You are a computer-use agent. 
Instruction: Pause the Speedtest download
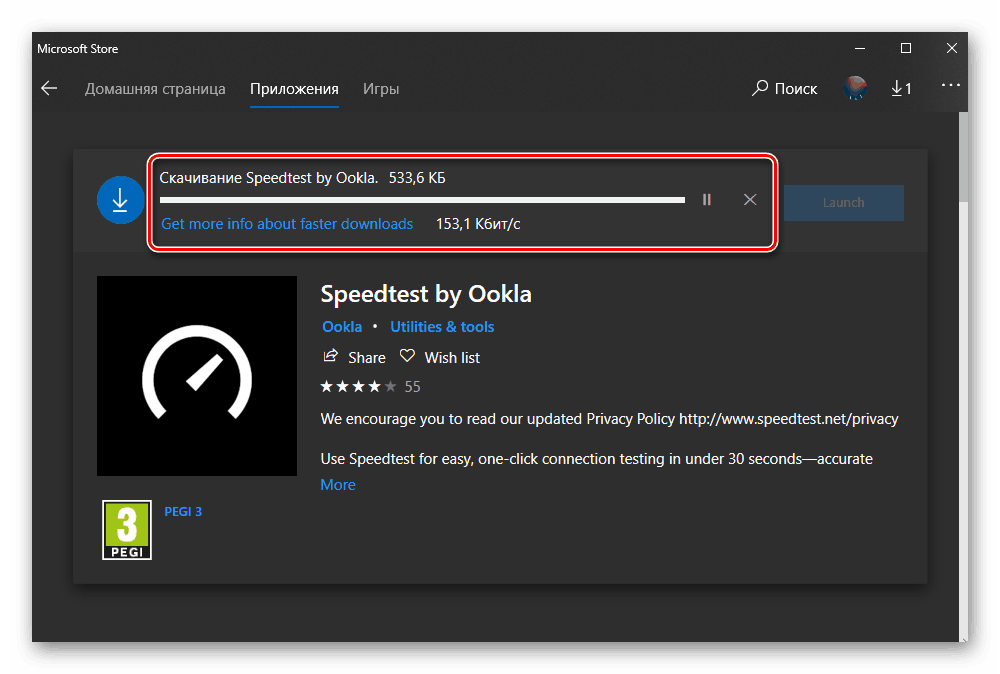tap(707, 200)
